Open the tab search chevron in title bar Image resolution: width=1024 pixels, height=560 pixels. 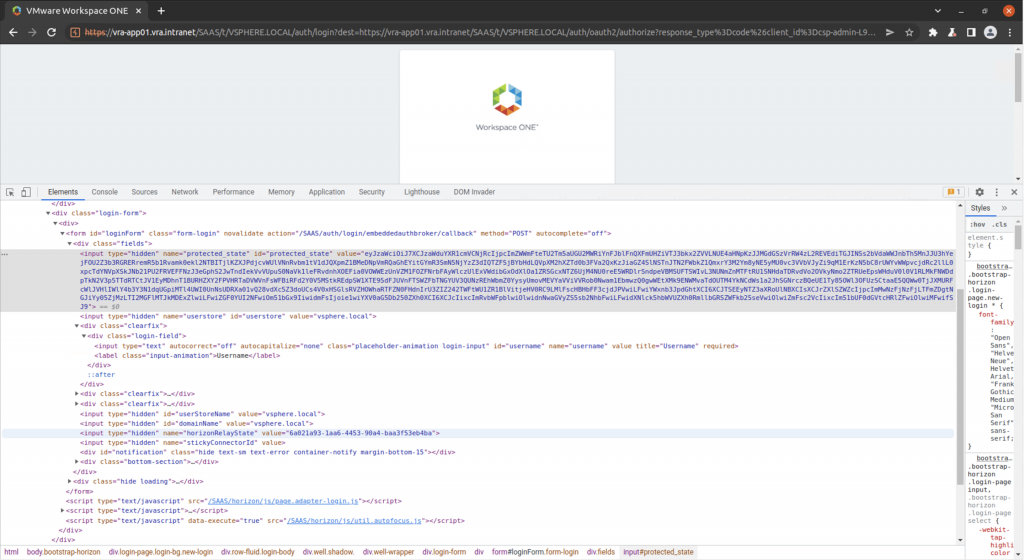click(x=938, y=10)
